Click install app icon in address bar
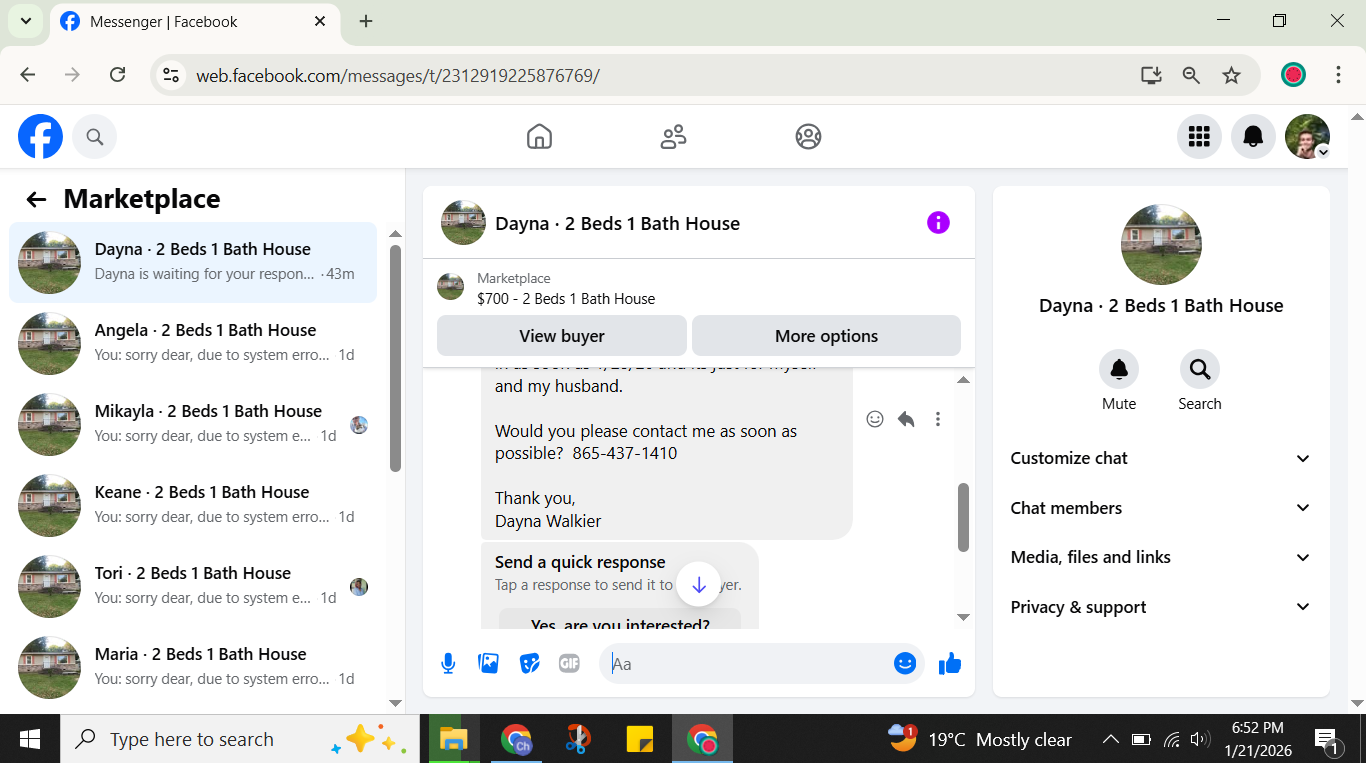This screenshot has width=1366, height=763. 1151,75
